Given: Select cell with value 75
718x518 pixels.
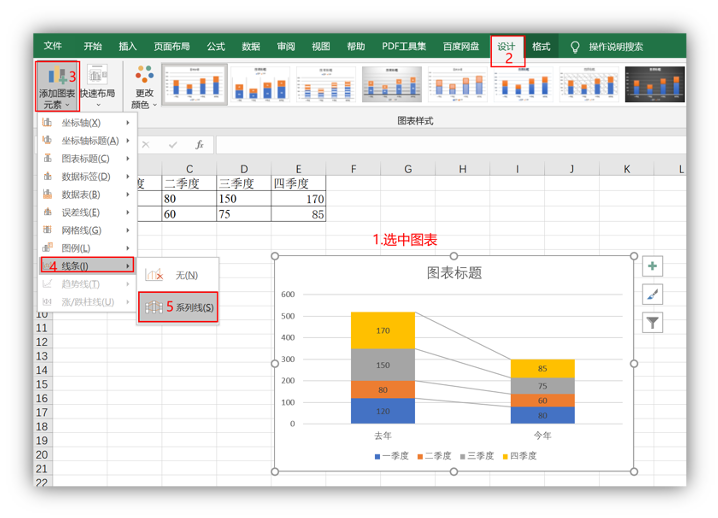Looking at the screenshot, I should pos(244,214).
